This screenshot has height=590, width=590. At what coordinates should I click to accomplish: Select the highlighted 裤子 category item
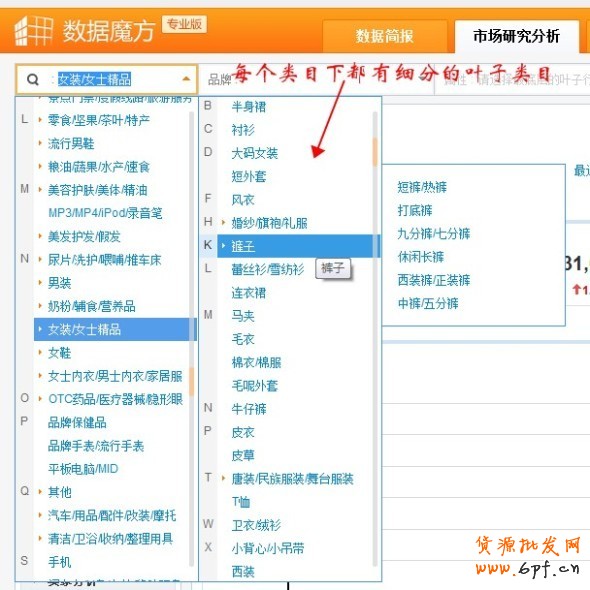click(298, 246)
